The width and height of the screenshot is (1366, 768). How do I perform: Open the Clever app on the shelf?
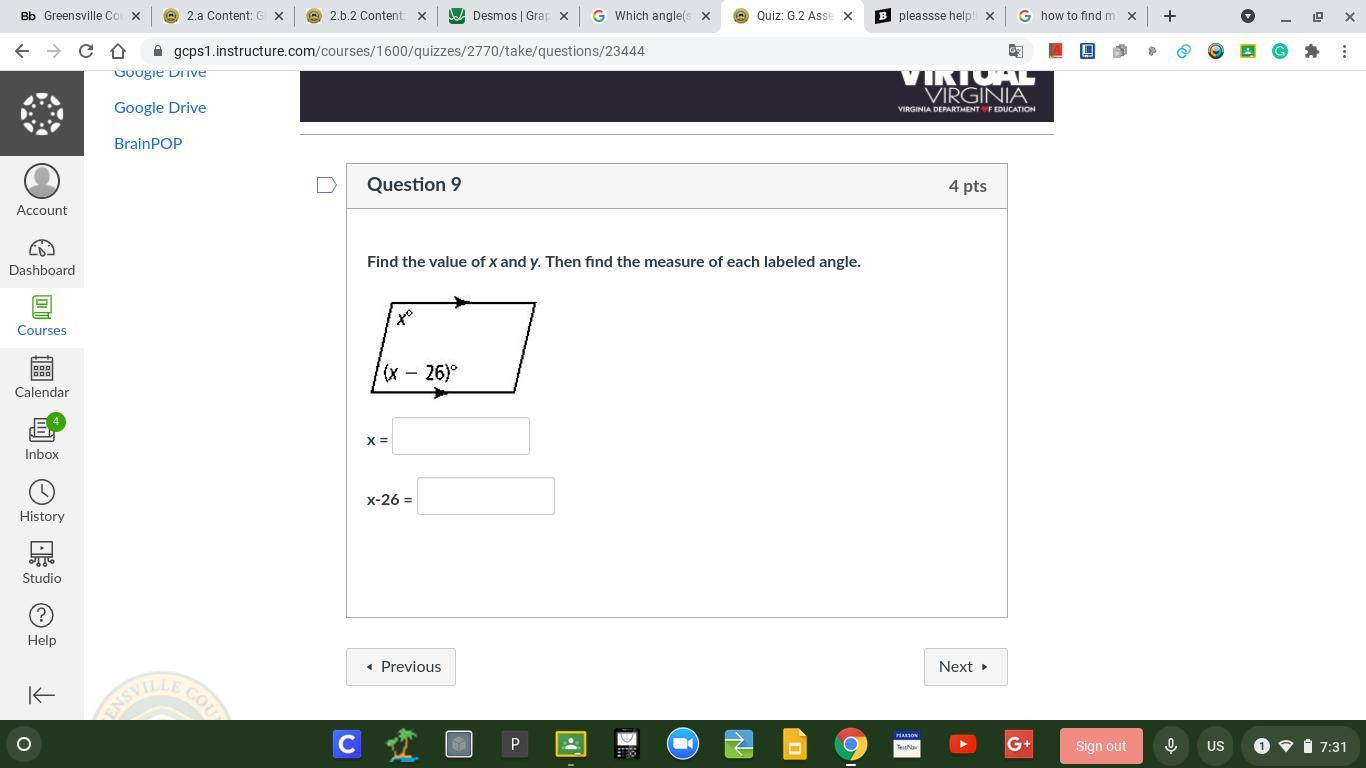pyautogui.click(x=347, y=744)
